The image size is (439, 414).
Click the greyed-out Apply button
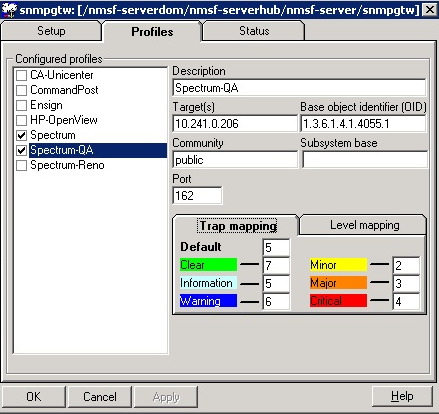pyautogui.click(x=166, y=397)
